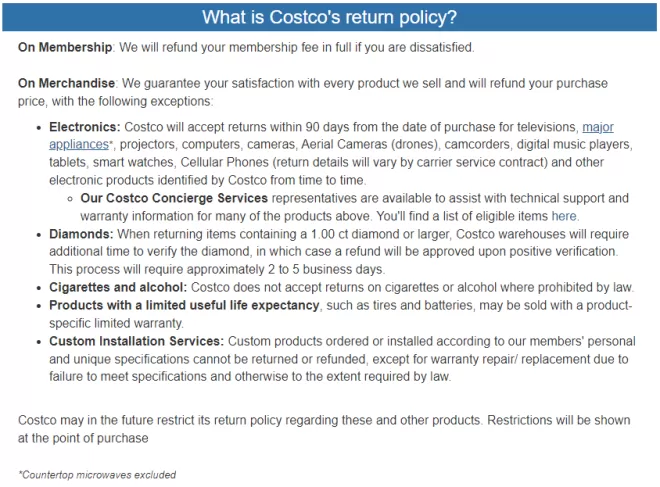
Task: Select the "On Merchandise" bold label
Action: coord(67,83)
